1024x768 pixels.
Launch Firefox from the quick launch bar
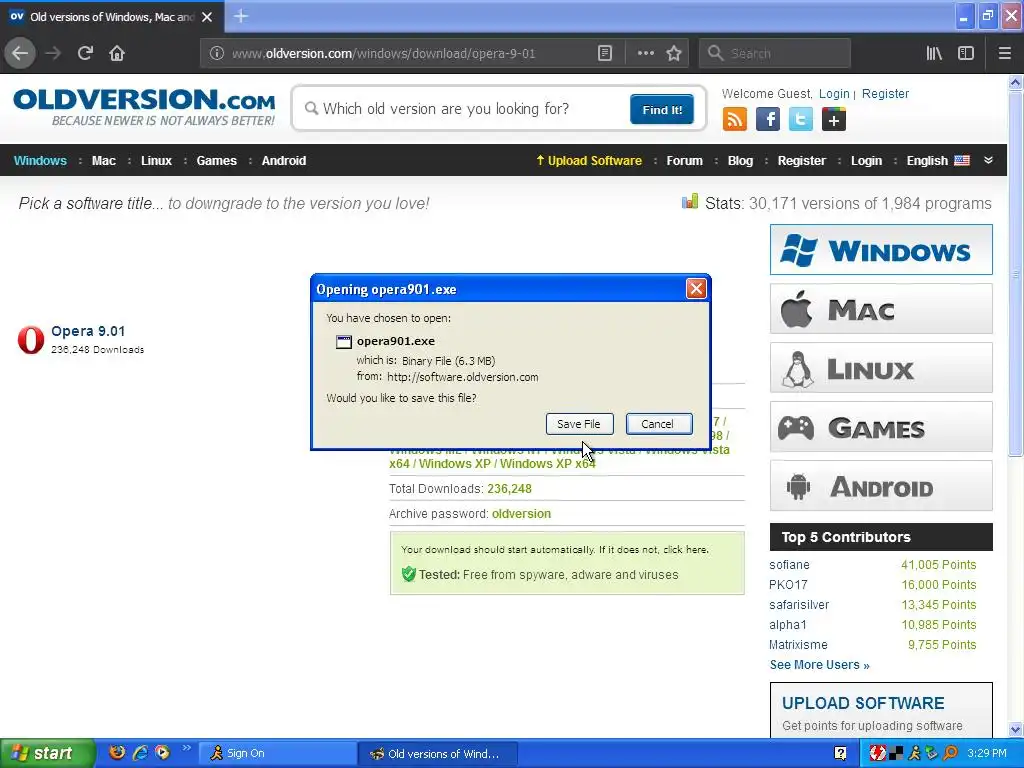(x=117, y=752)
